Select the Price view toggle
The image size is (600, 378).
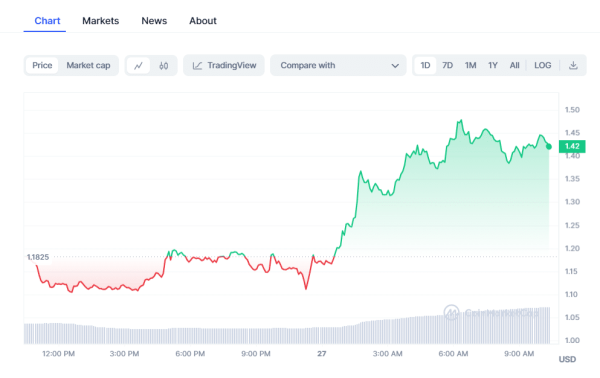[42, 65]
